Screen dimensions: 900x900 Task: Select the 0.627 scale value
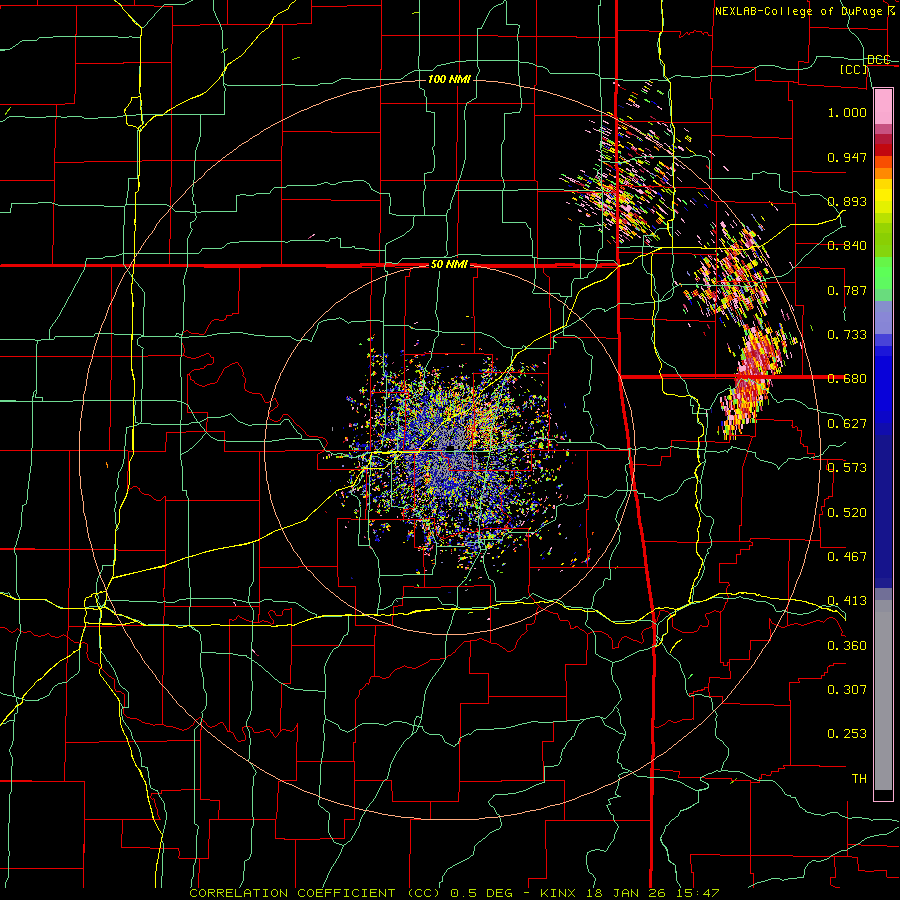[x=847, y=424]
